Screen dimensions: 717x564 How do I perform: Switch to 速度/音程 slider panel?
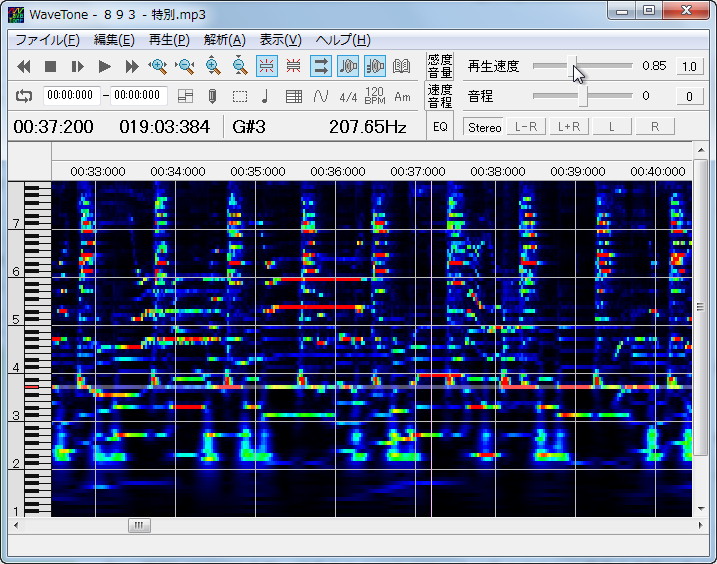click(x=439, y=96)
